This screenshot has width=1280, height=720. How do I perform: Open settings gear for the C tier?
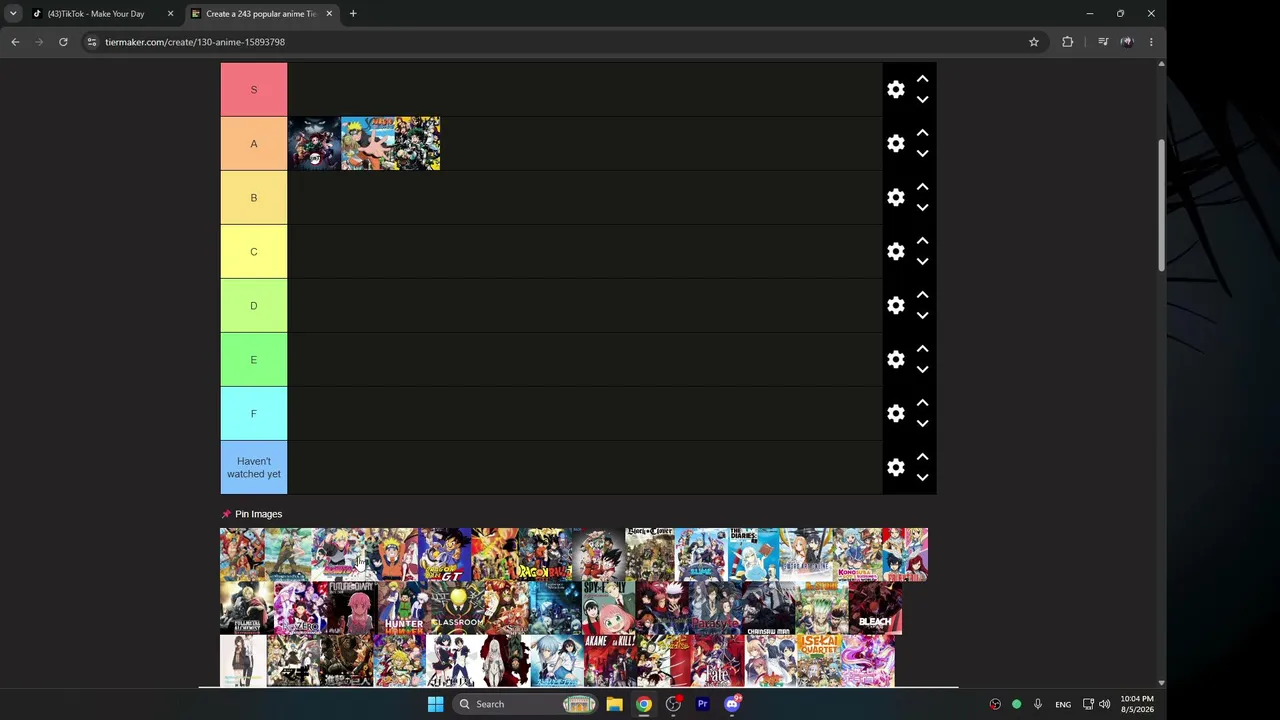click(x=896, y=252)
